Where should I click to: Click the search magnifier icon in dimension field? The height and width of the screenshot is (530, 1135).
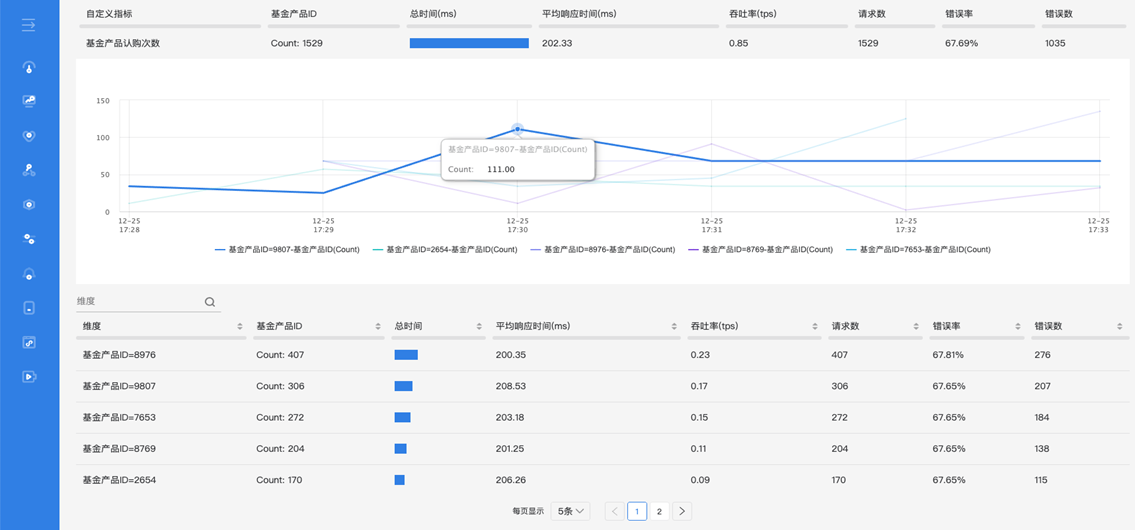click(x=210, y=303)
